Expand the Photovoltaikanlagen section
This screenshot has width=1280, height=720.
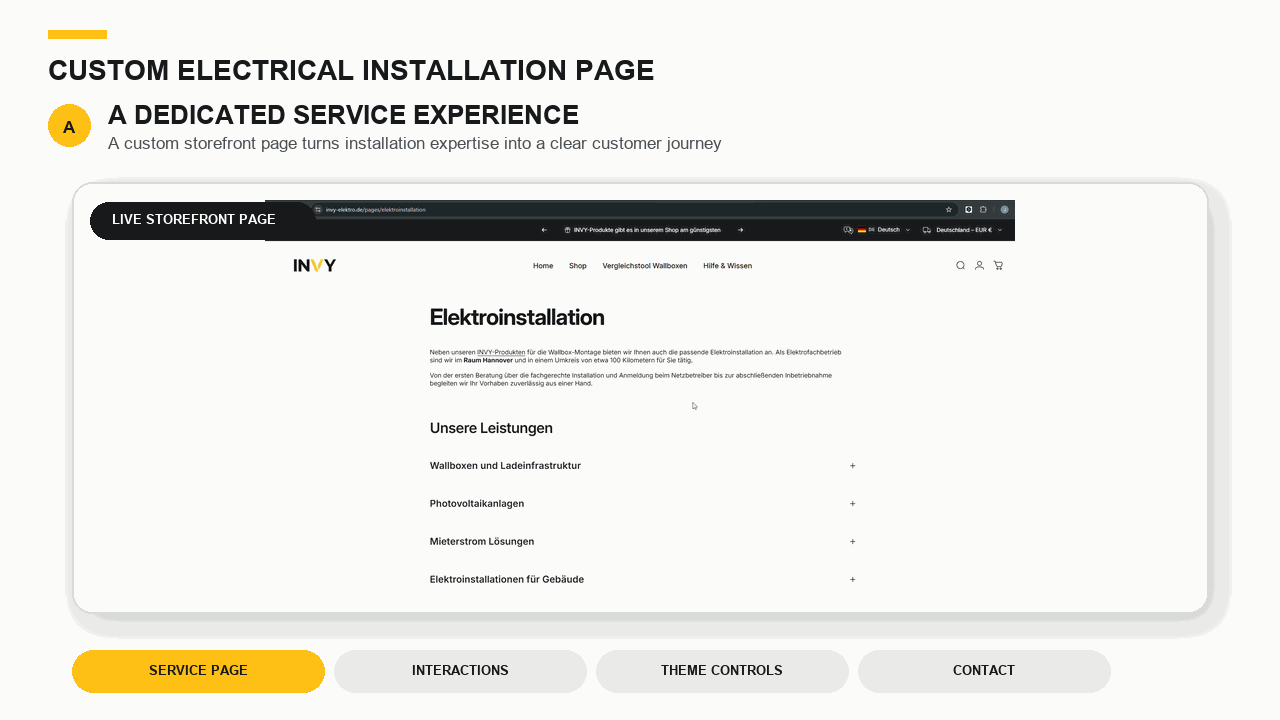(643, 504)
